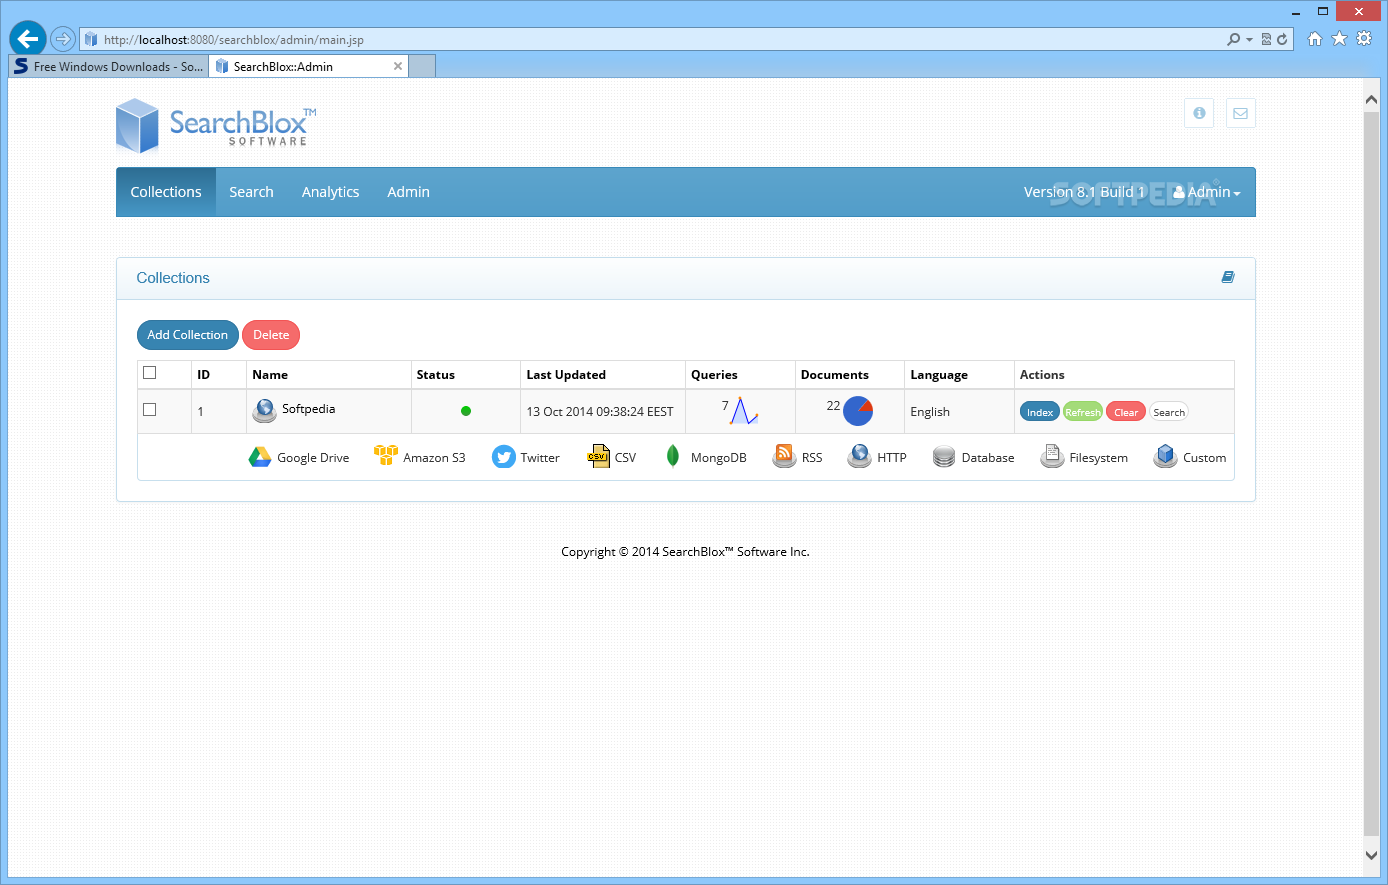Click the Search action button for Softpedia

1169,412
